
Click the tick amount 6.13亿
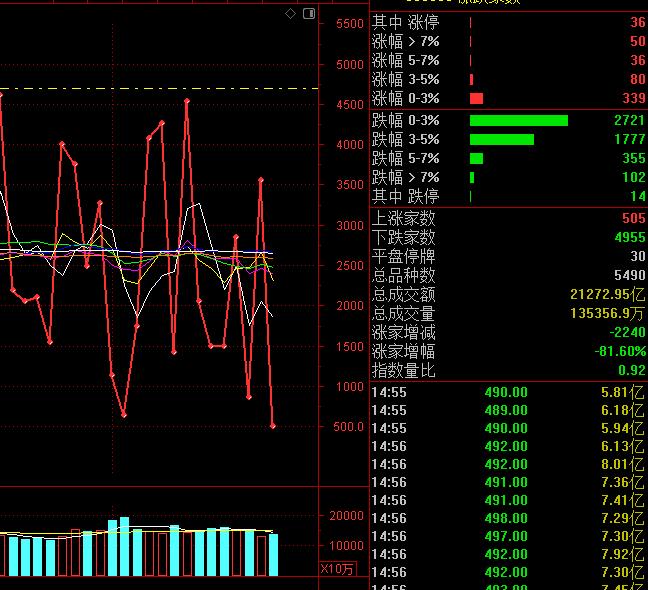click(623, 446)
